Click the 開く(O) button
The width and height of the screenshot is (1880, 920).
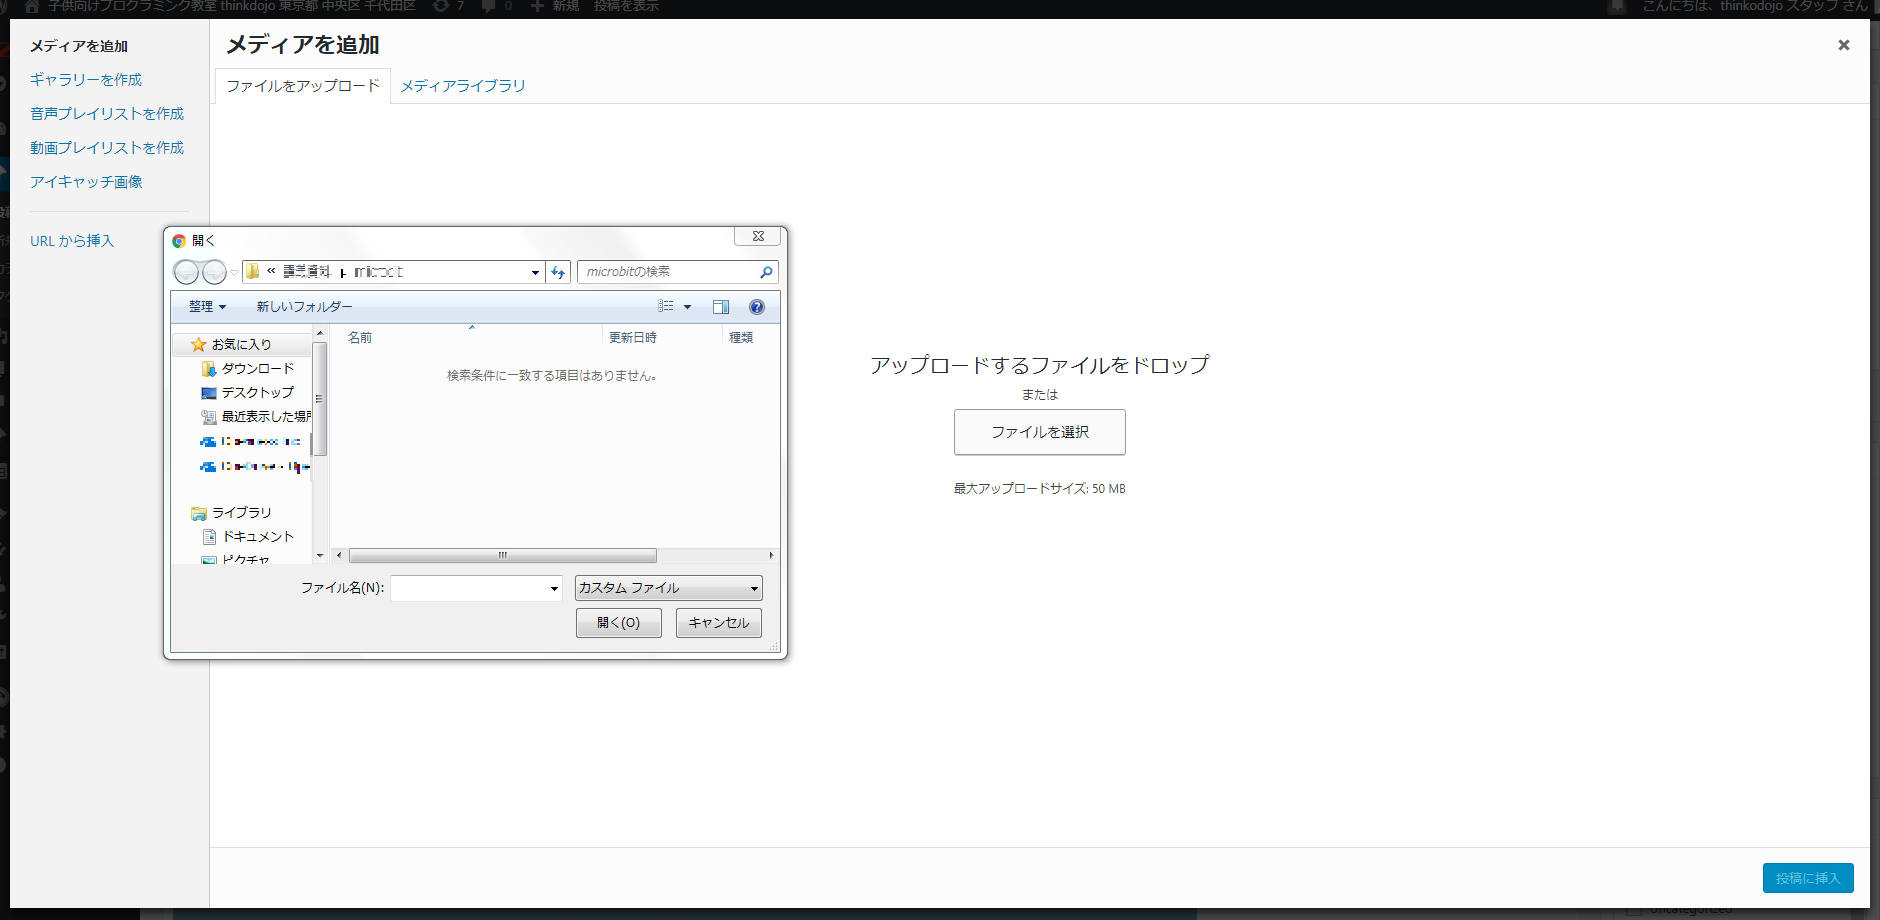[619, 623]
